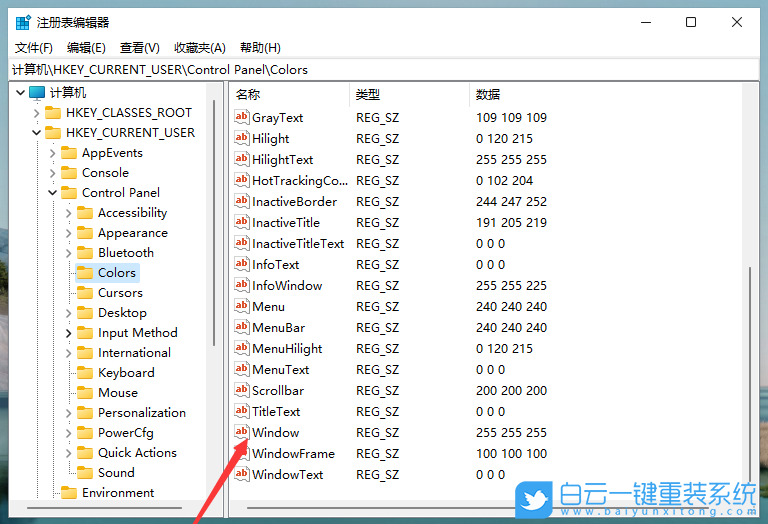Click the InfoWindow value ab icon

pos(241,286)
